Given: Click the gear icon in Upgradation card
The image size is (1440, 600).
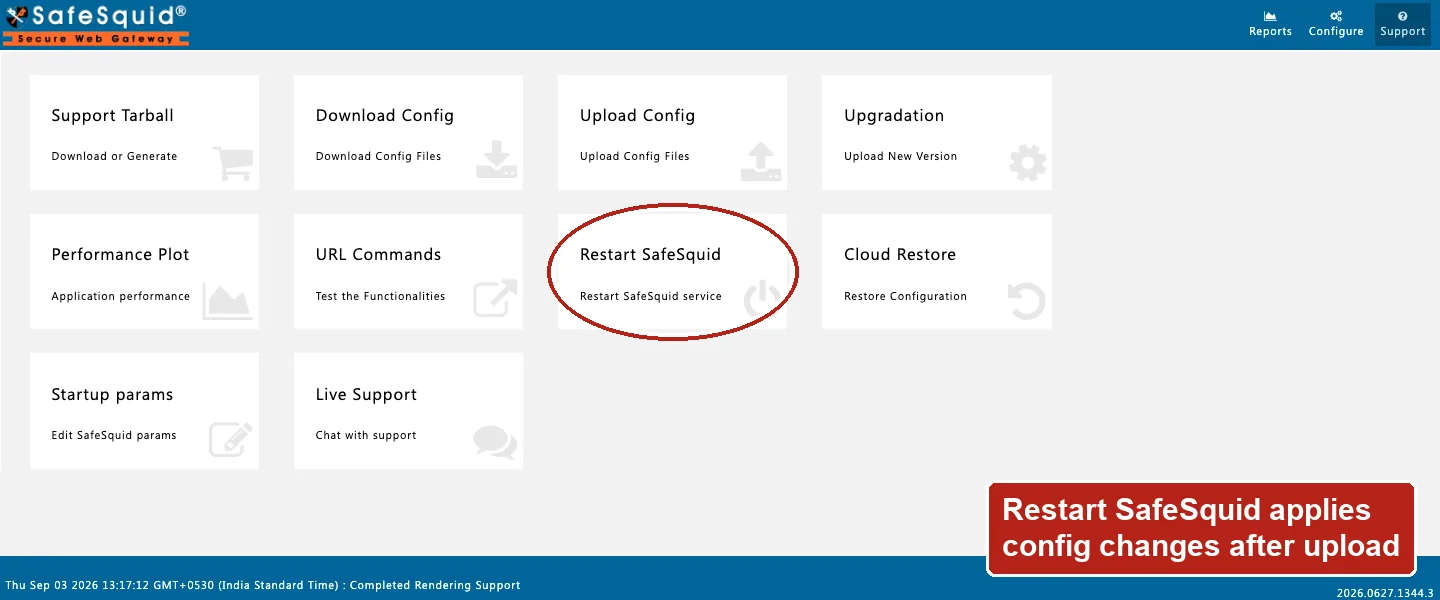Looking at the screenshot, I should (1027, 162).
